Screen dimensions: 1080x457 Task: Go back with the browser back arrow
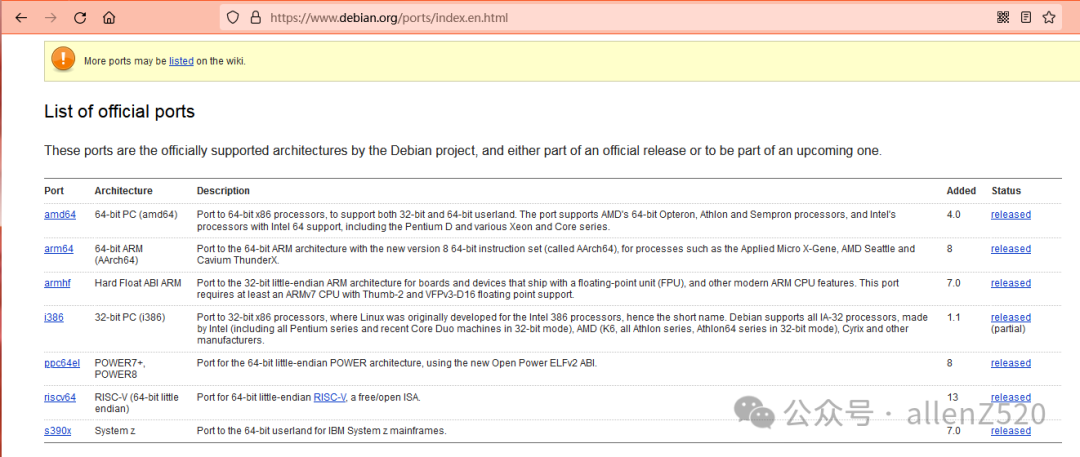tap(21, 18)
